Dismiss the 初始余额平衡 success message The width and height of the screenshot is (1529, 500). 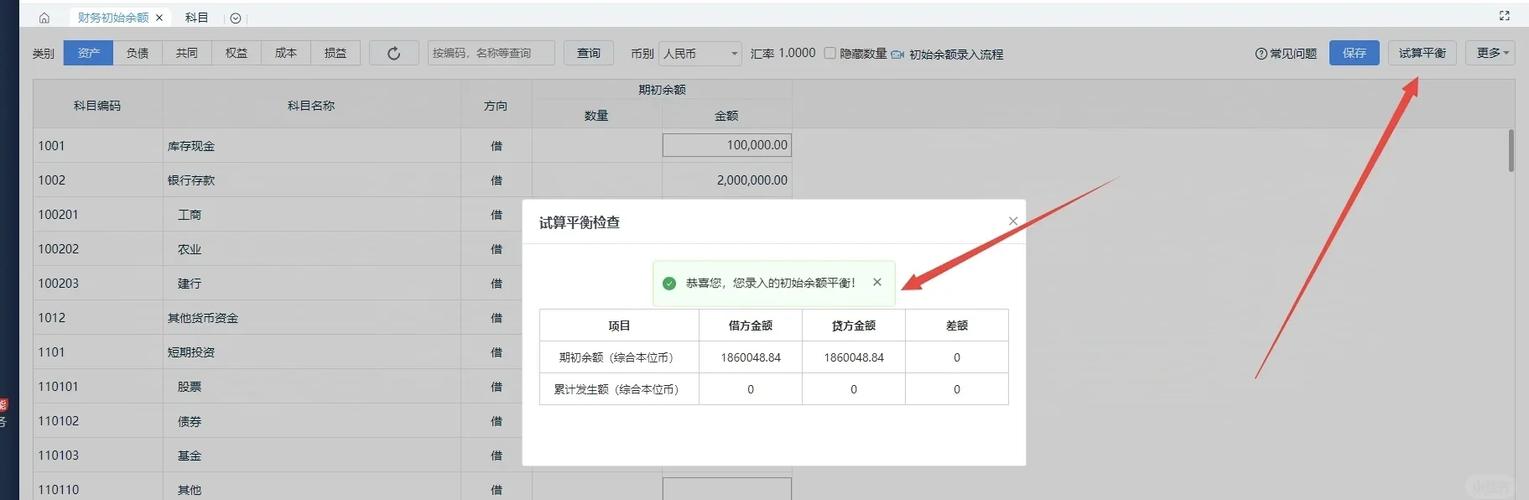[x=877, y=282]
